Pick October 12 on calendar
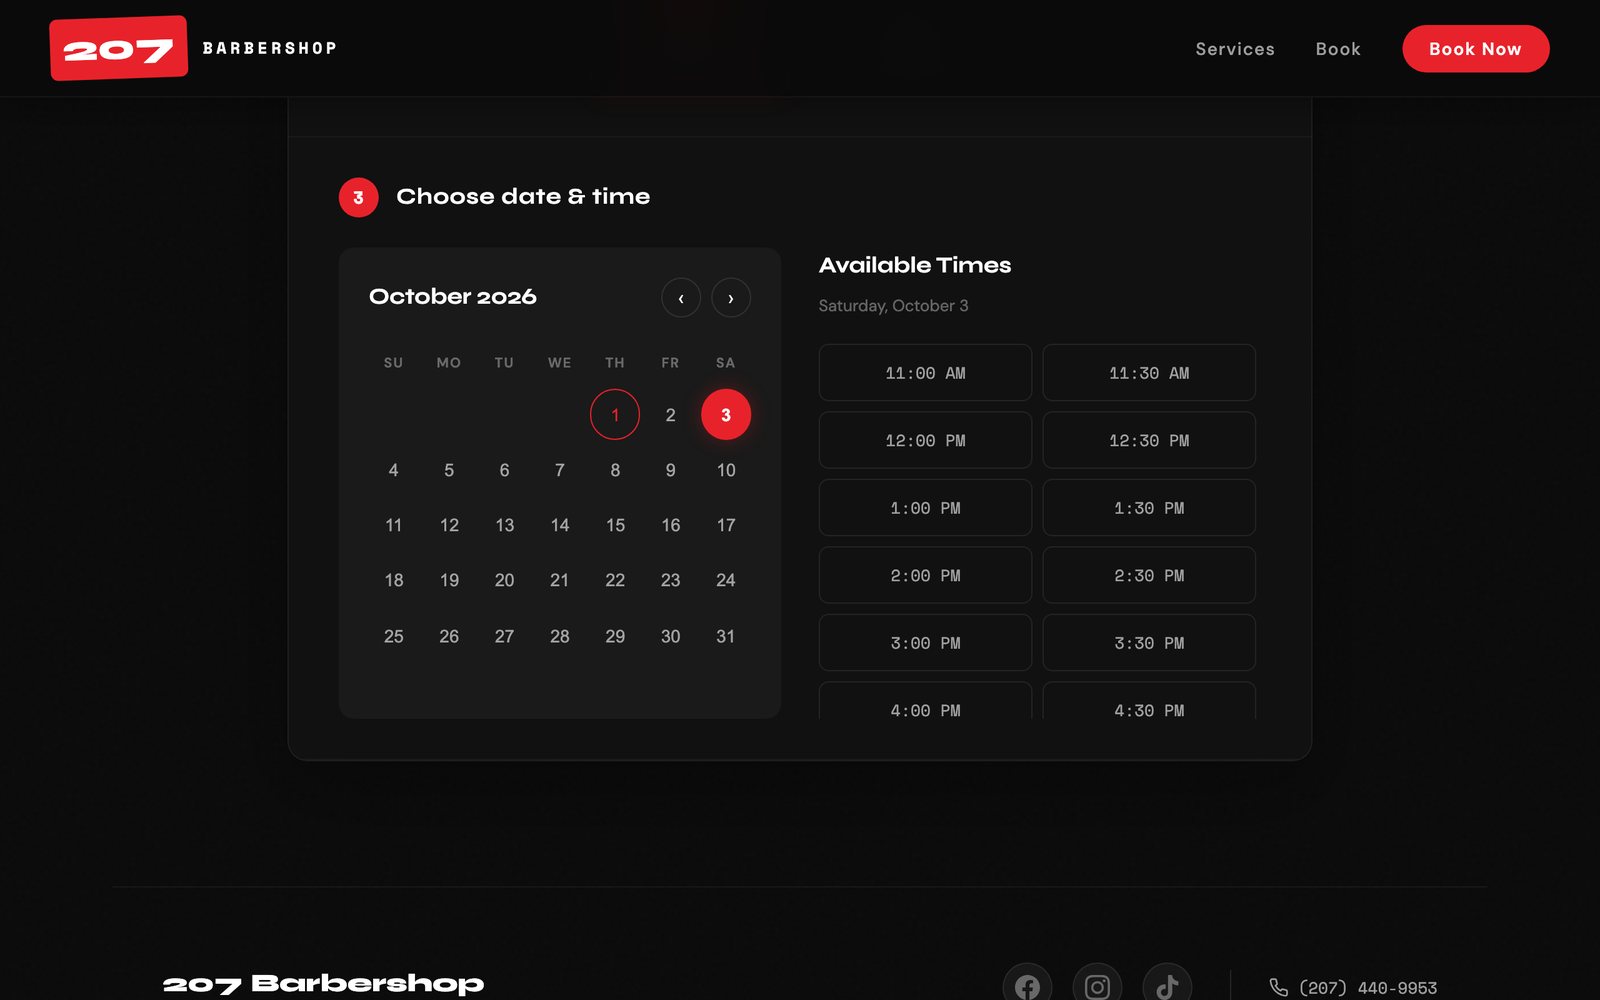The height and width of the screenshot is (1000, 1600). point(449,525)
